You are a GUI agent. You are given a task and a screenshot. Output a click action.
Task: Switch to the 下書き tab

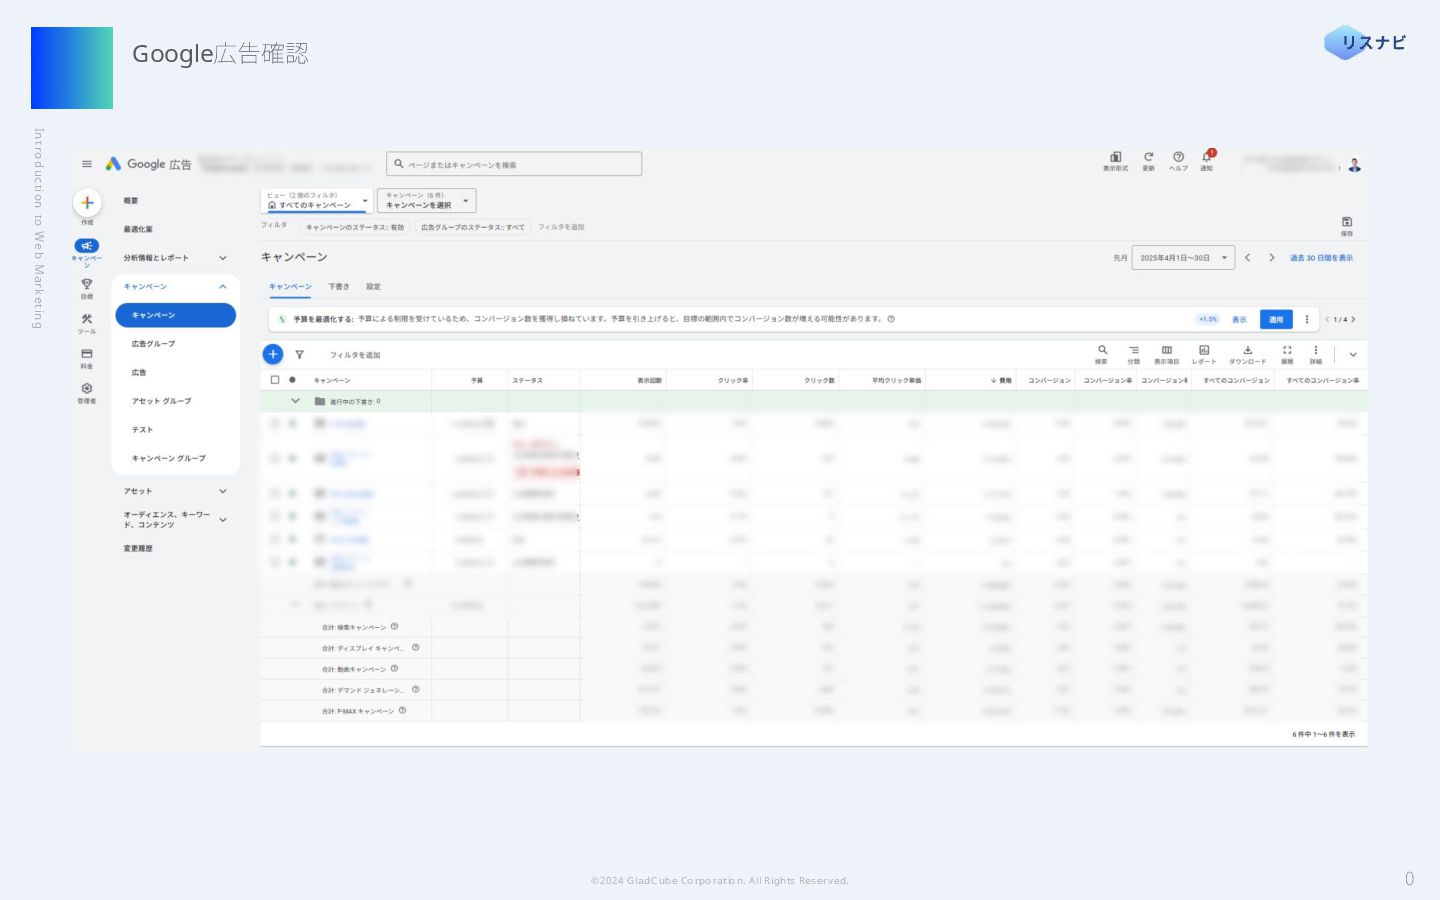point(339,287)
